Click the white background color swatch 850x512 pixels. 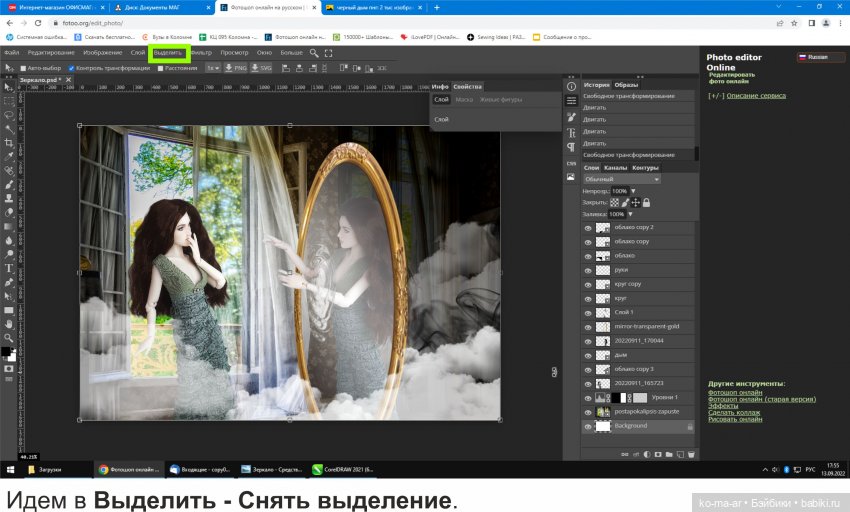click(x=12, y=357)
